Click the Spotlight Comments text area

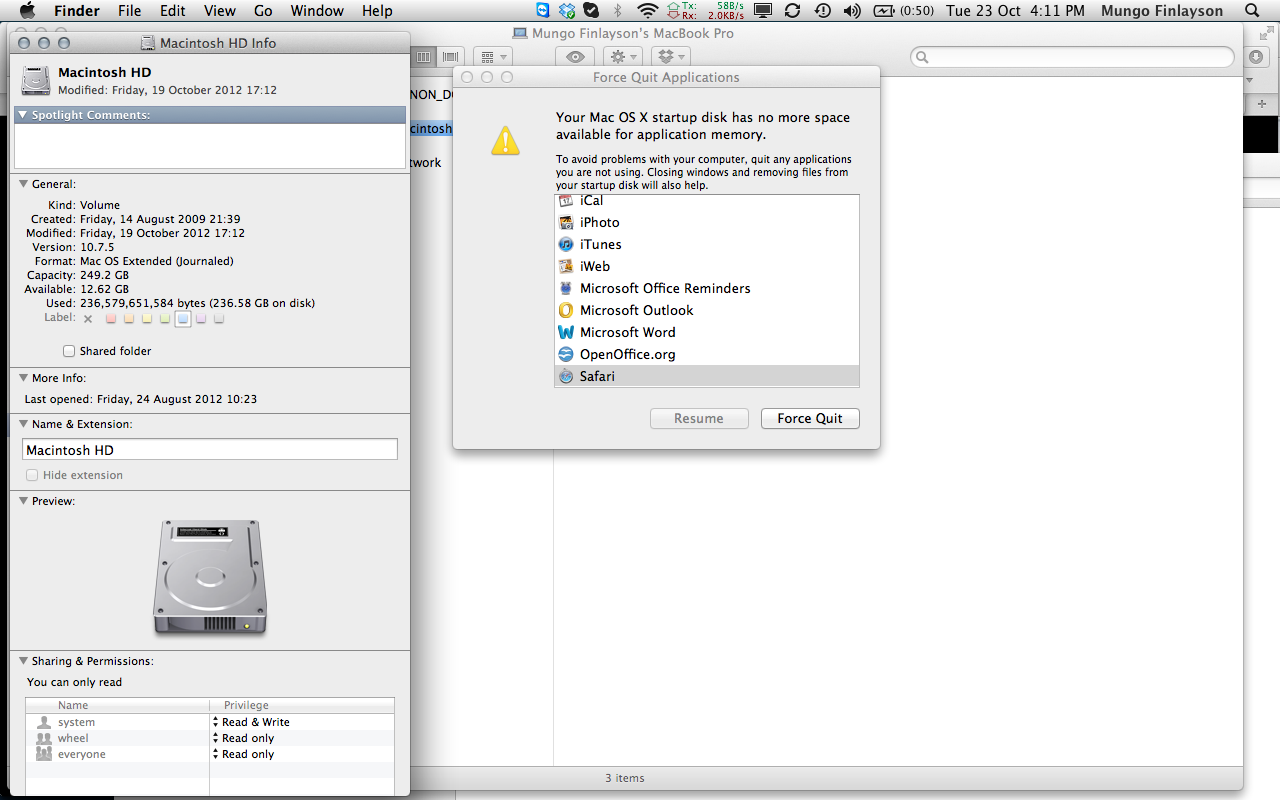tap(210, 146)
